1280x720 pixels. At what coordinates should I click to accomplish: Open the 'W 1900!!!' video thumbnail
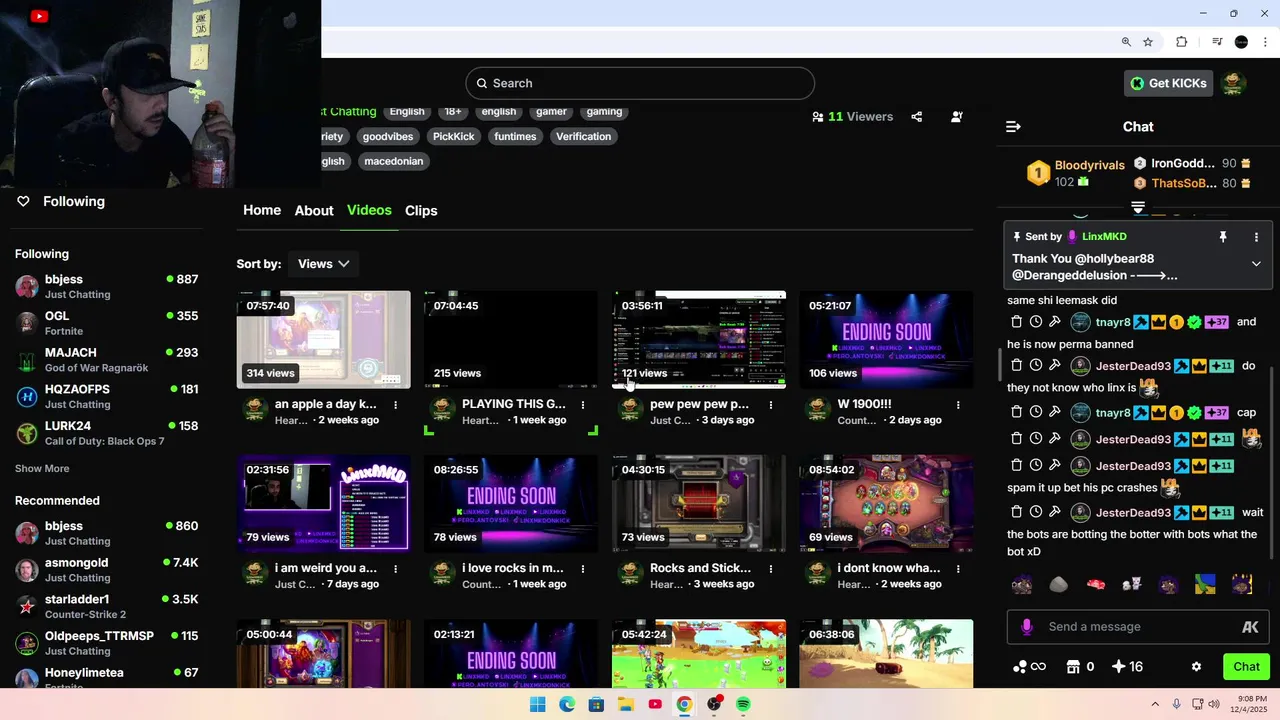(x=886, y=340)
